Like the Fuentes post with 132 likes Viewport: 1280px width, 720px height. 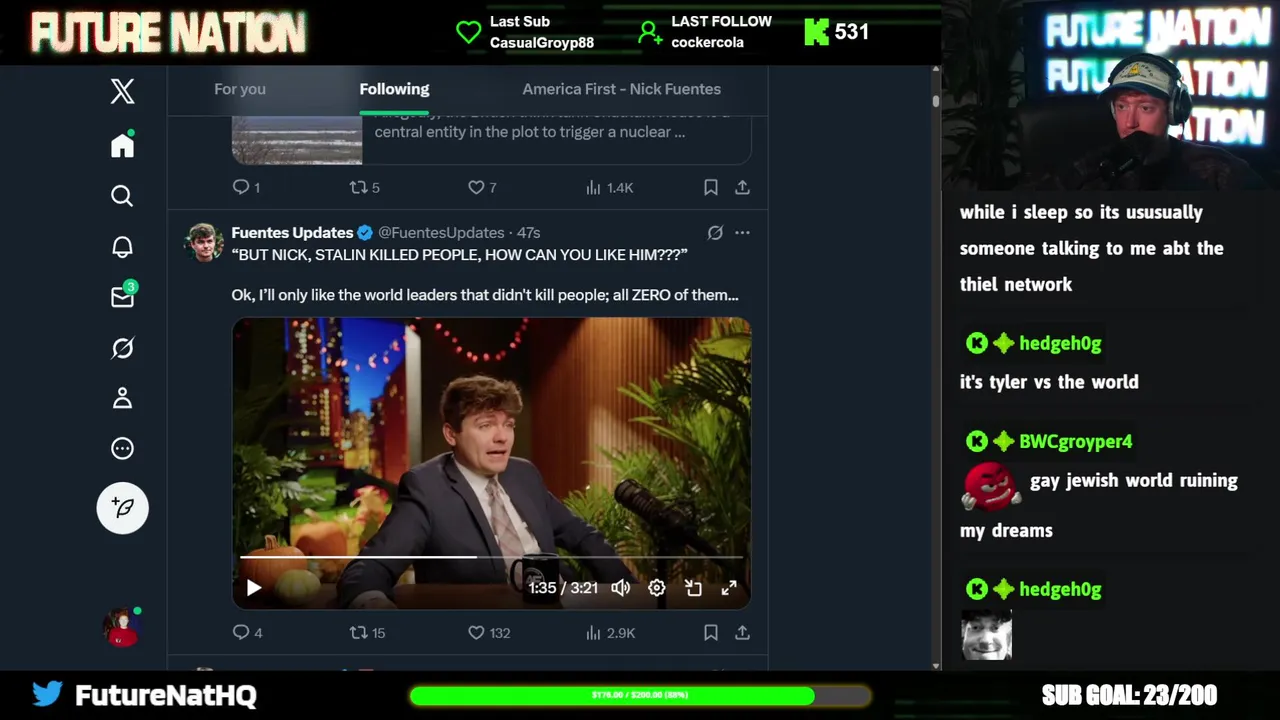tap(489, 632)
